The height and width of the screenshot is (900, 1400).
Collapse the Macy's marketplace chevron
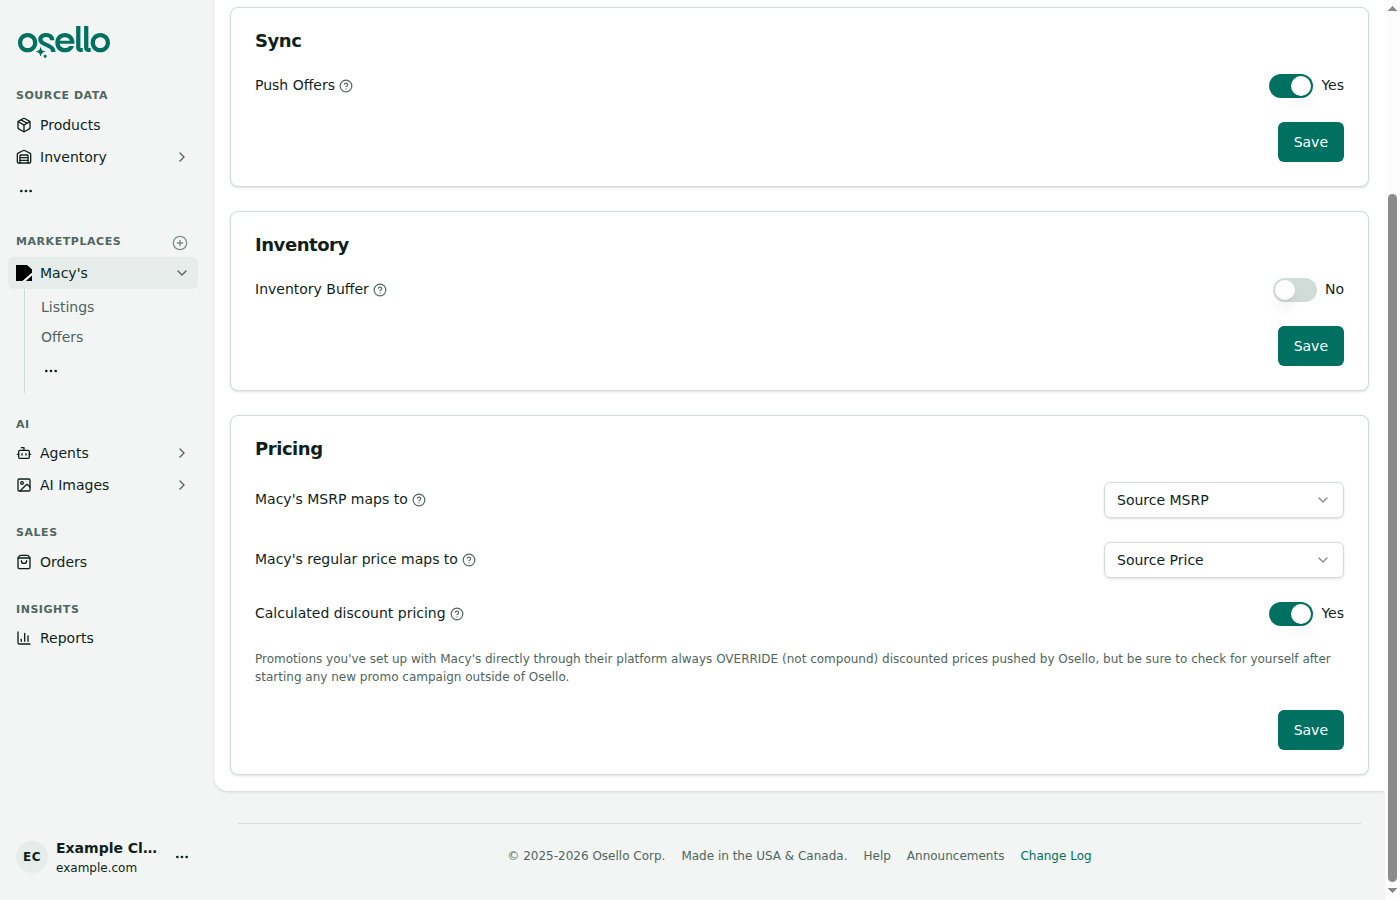click(182, 273)
